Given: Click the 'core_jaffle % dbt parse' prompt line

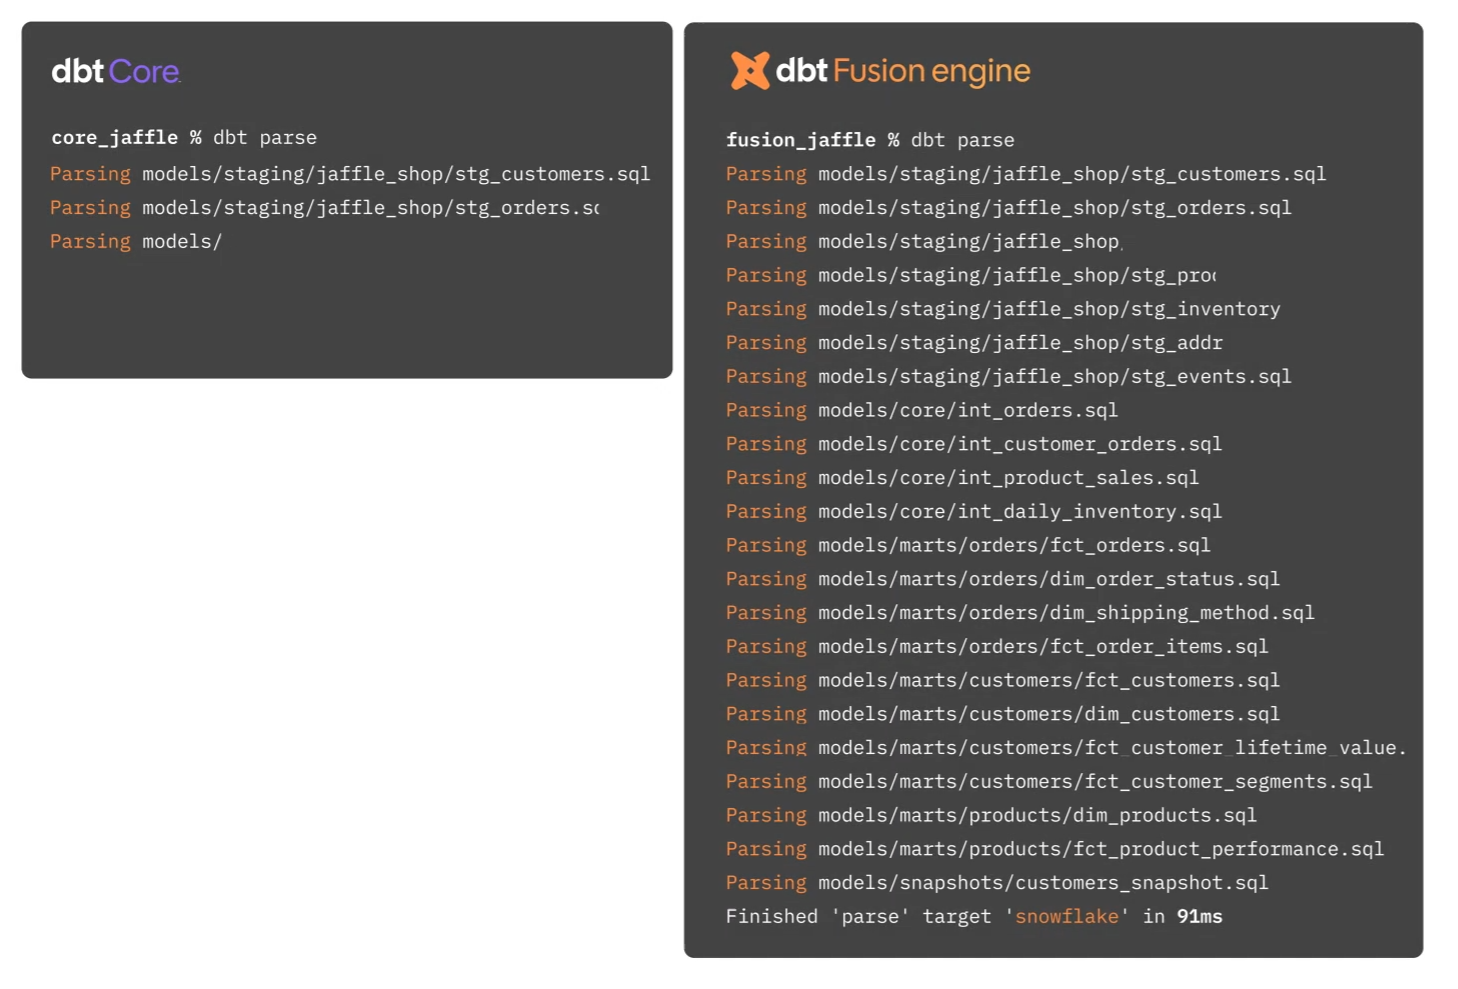Looking at the screenshot, I should (x=184, y=138).
